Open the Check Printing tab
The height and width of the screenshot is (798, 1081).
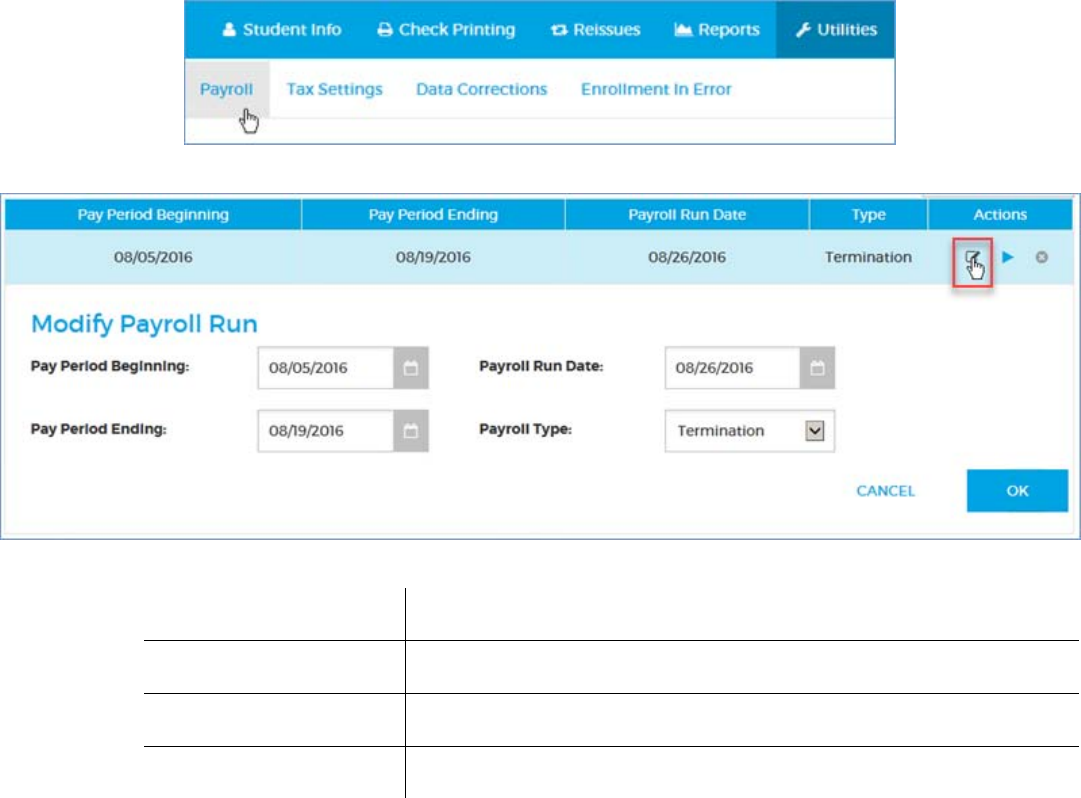pyautogui.click(x=446, y=30)
